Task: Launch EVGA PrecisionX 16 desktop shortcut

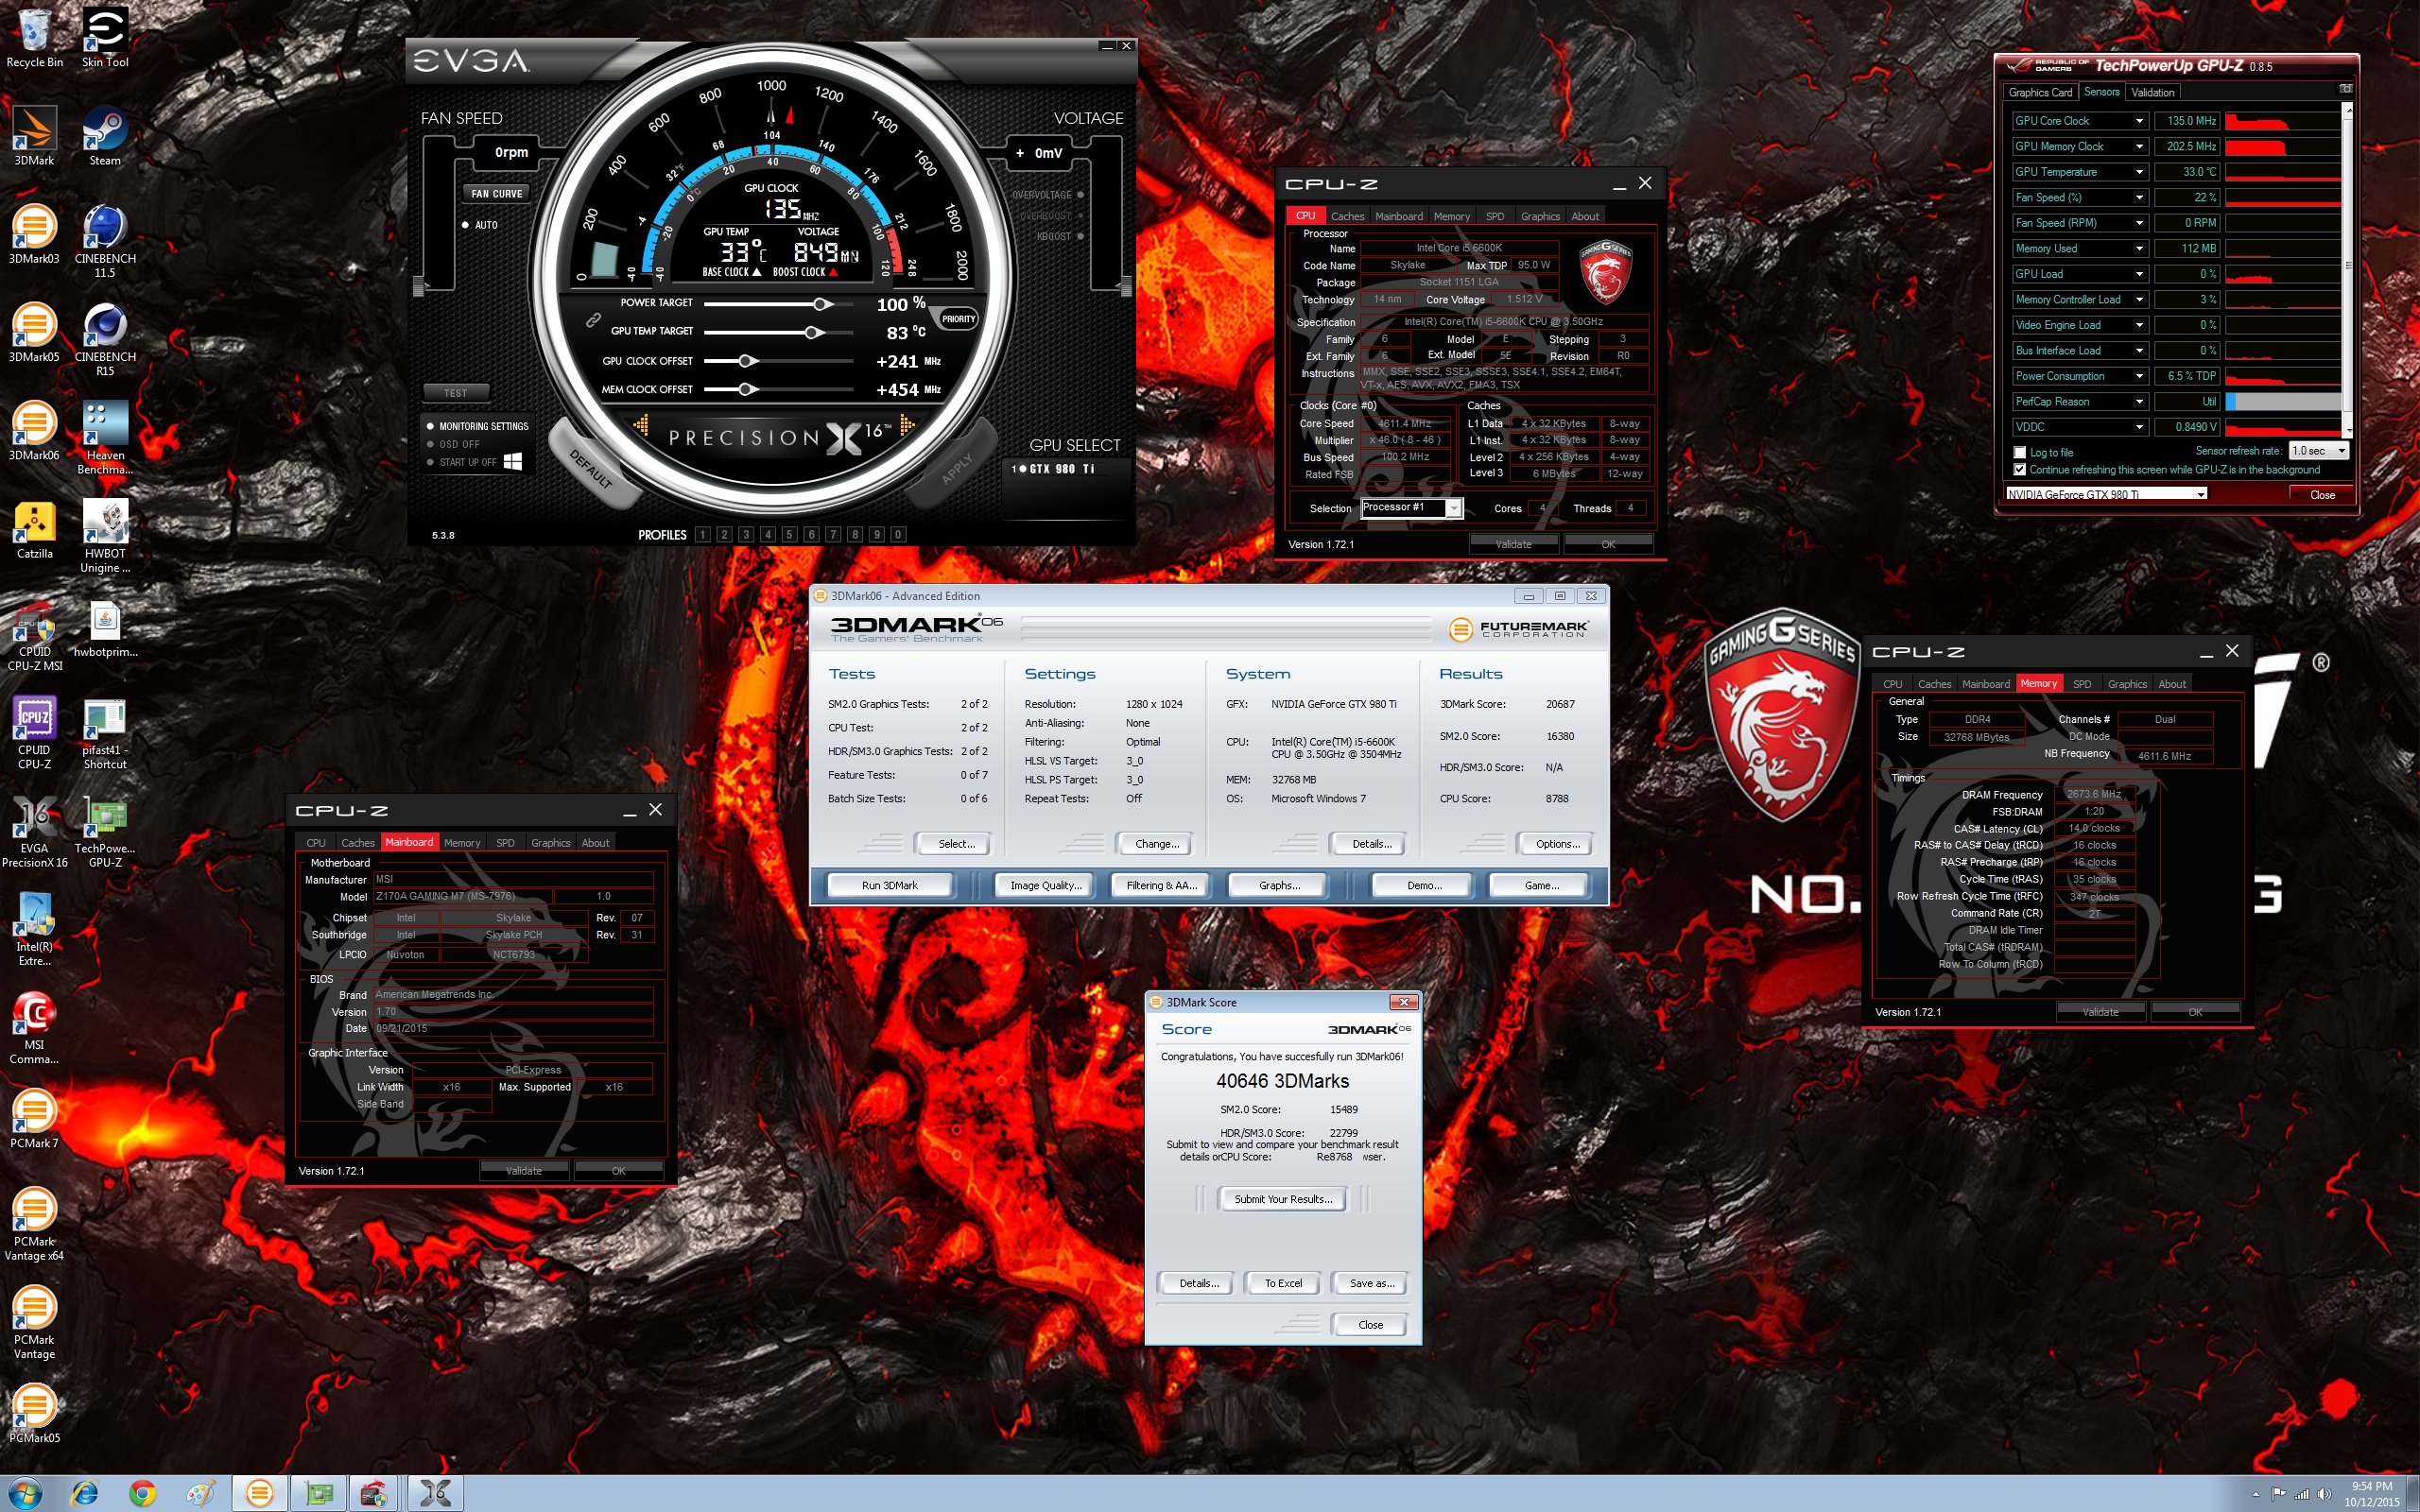Action: coord(34,832)
